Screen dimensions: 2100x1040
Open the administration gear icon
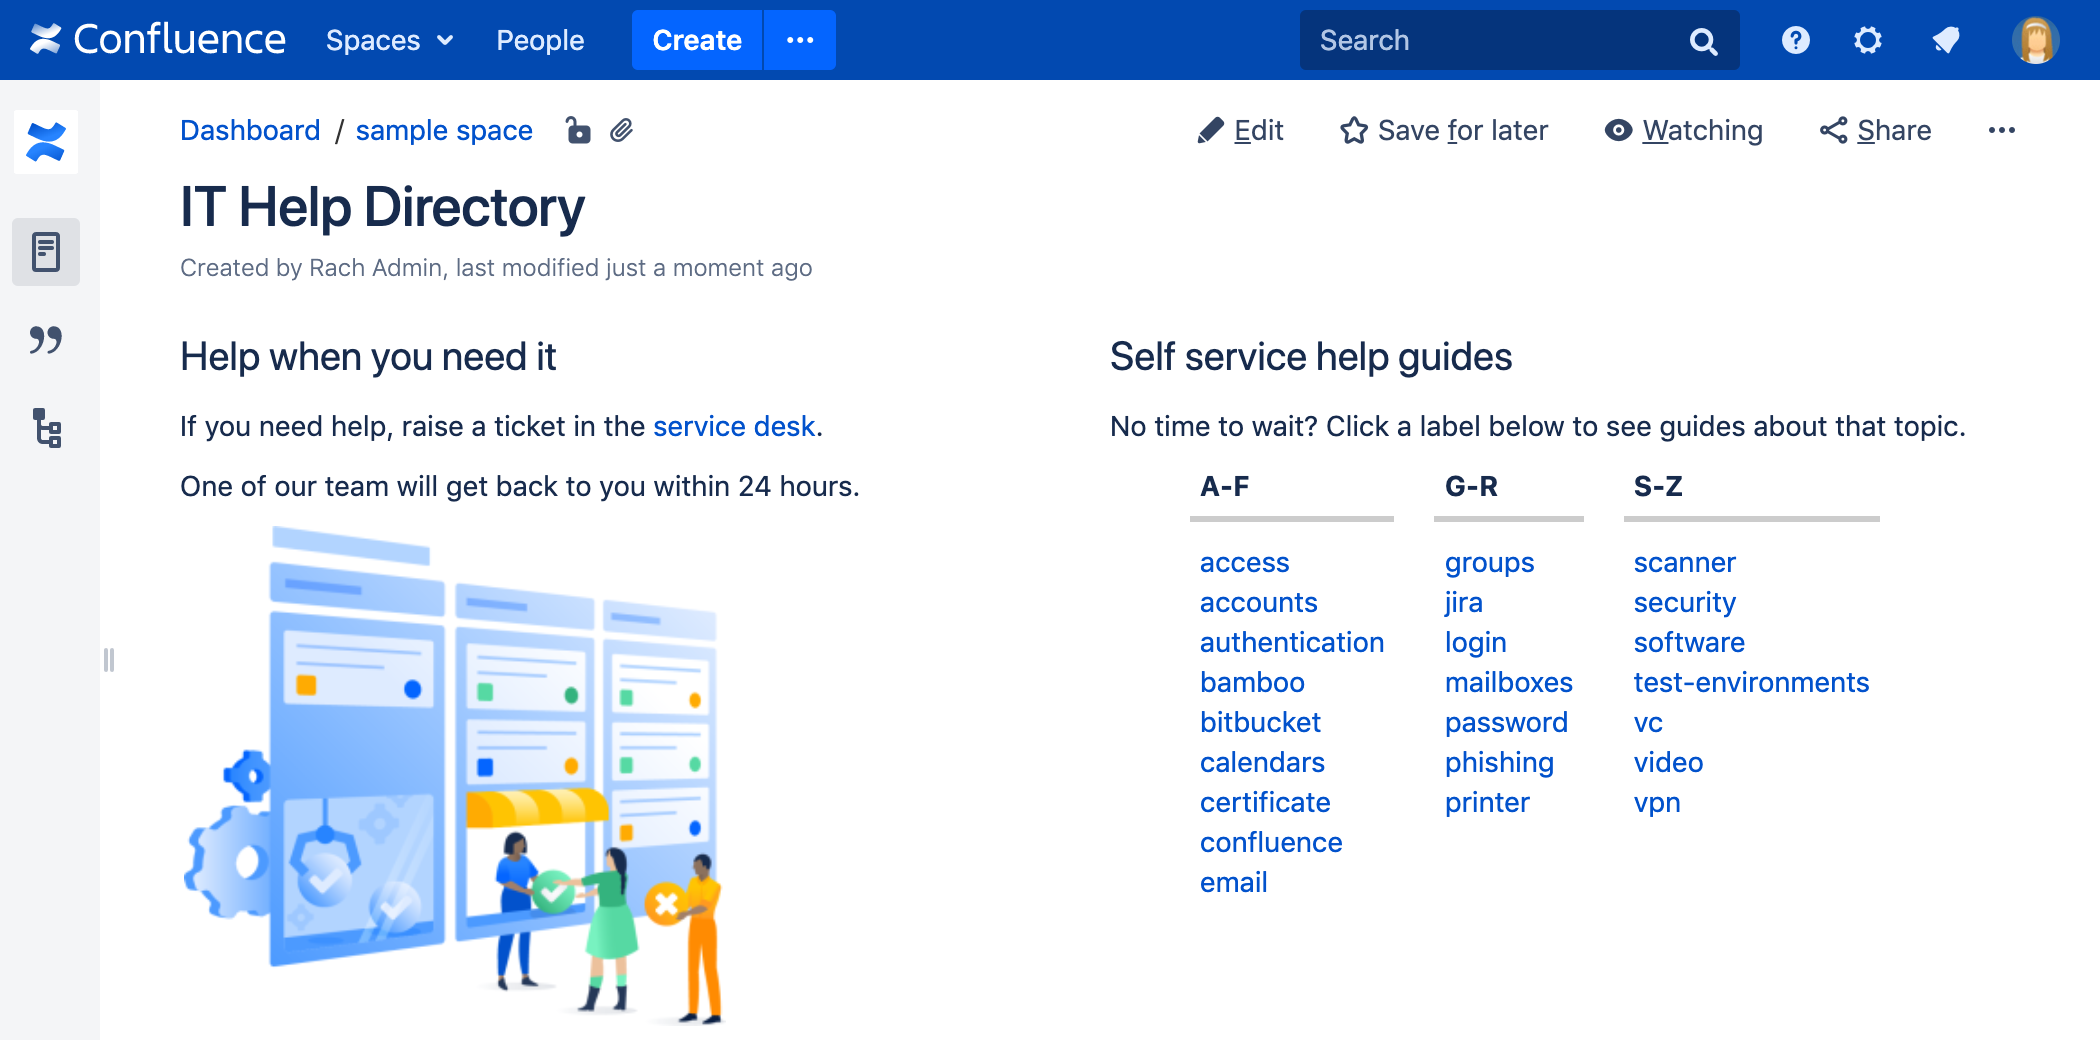pyautogui.click(x=1867, y=40)
